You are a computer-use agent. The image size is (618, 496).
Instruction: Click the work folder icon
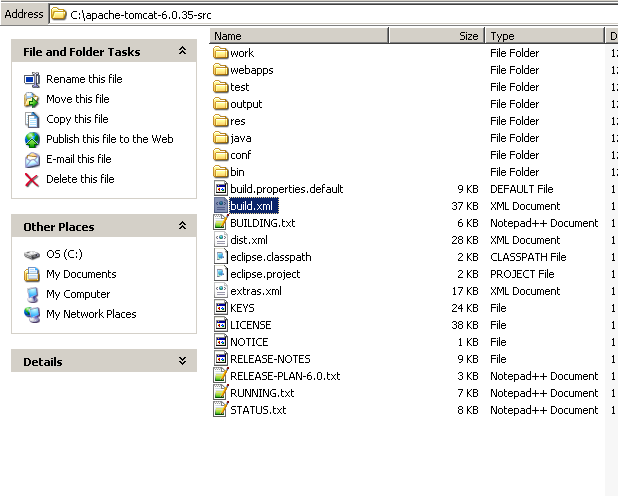pos(221,53)
